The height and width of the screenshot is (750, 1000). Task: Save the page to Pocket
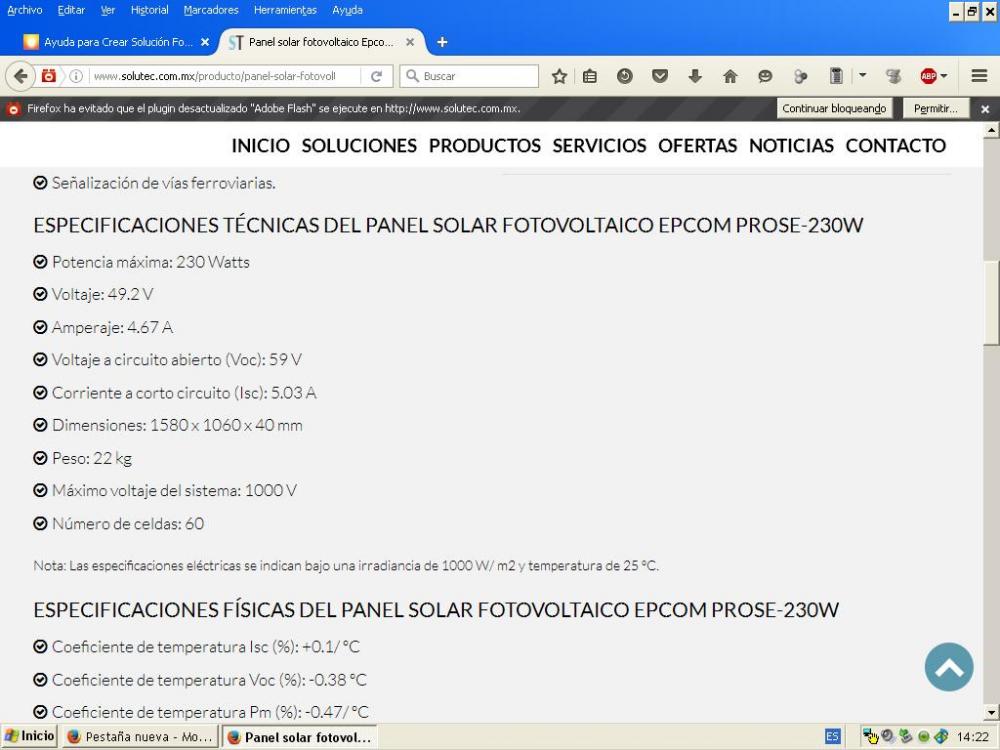[x=660, y=76]
